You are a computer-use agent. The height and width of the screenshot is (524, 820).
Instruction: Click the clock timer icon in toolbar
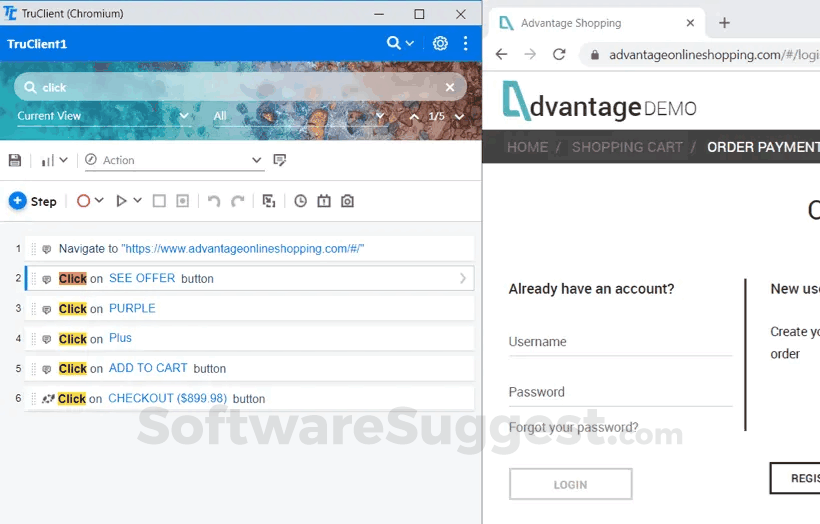coord(300,201)
